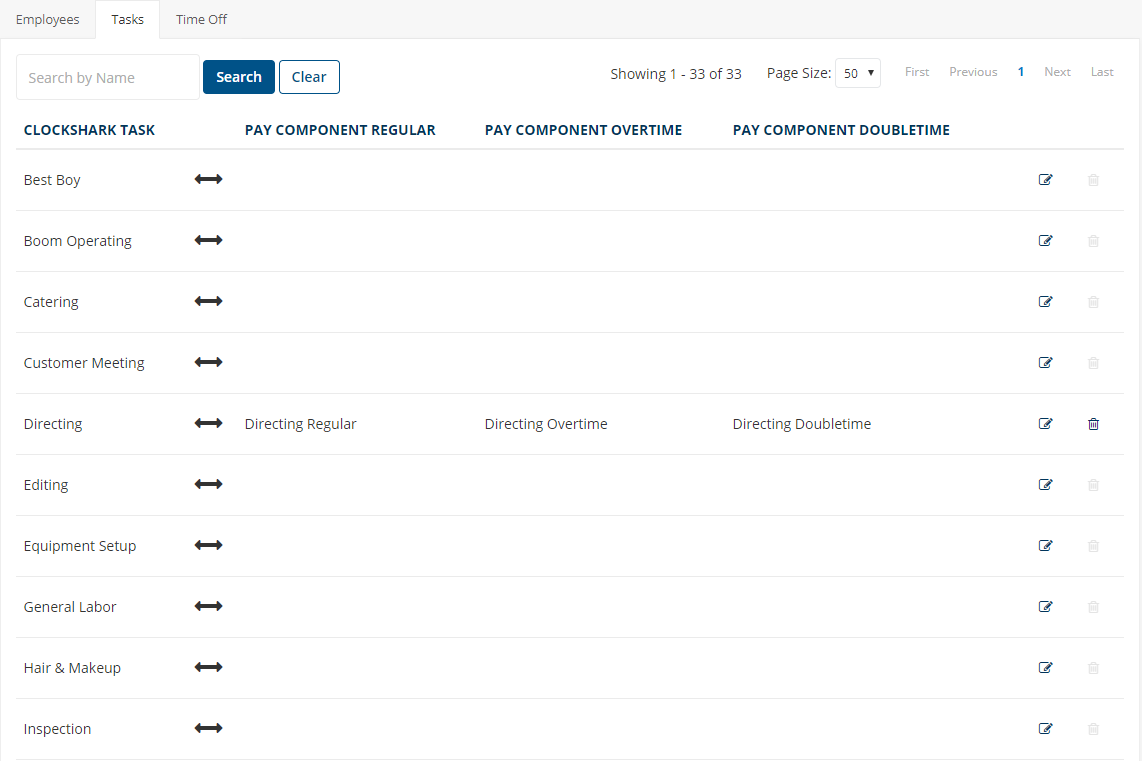
Task: Click the mapping arrow icon for Editing
Action: [x=208, y=484]
